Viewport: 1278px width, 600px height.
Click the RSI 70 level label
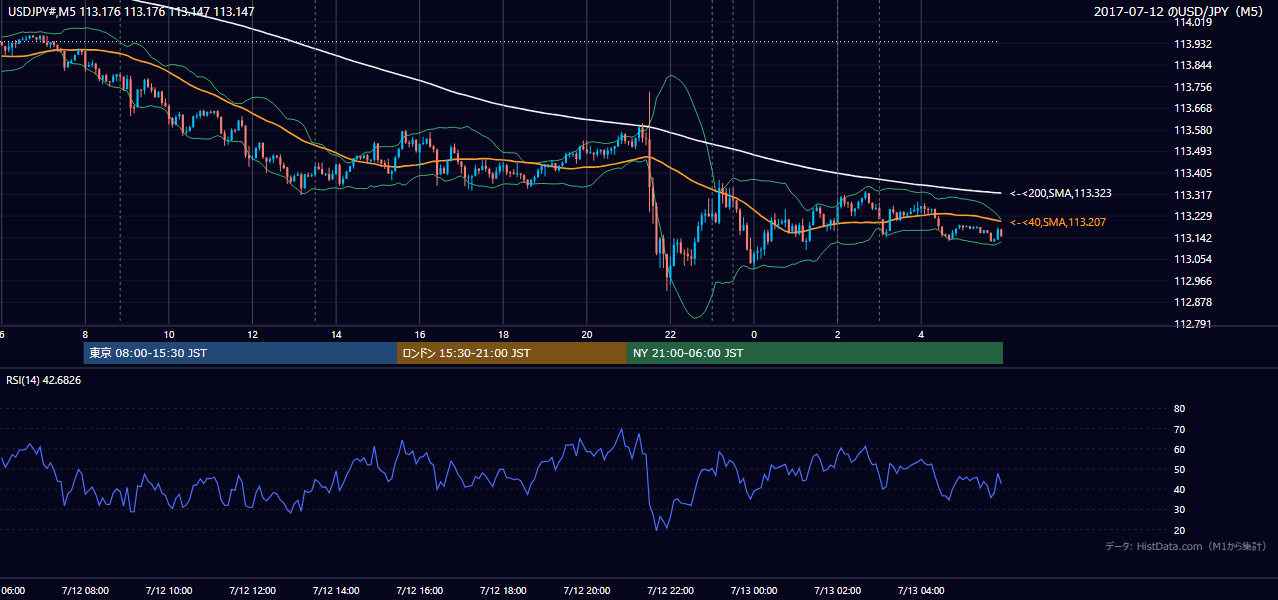click(x=1179, y=429)
